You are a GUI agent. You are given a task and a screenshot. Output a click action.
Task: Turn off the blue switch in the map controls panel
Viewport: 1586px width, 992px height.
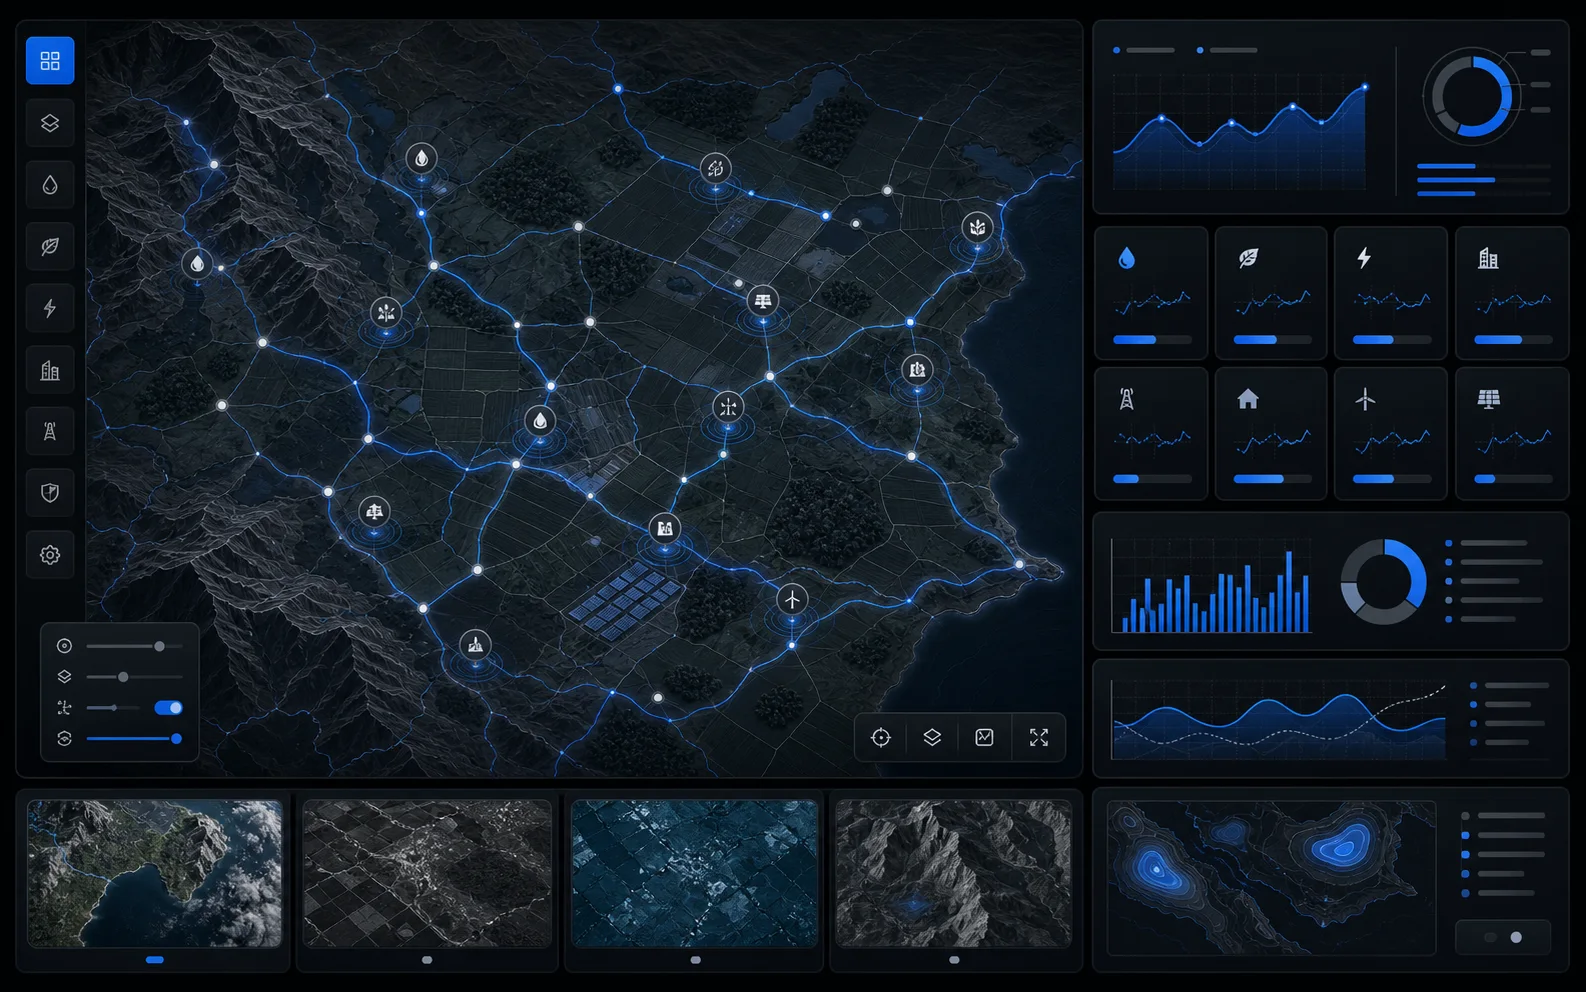168,708
